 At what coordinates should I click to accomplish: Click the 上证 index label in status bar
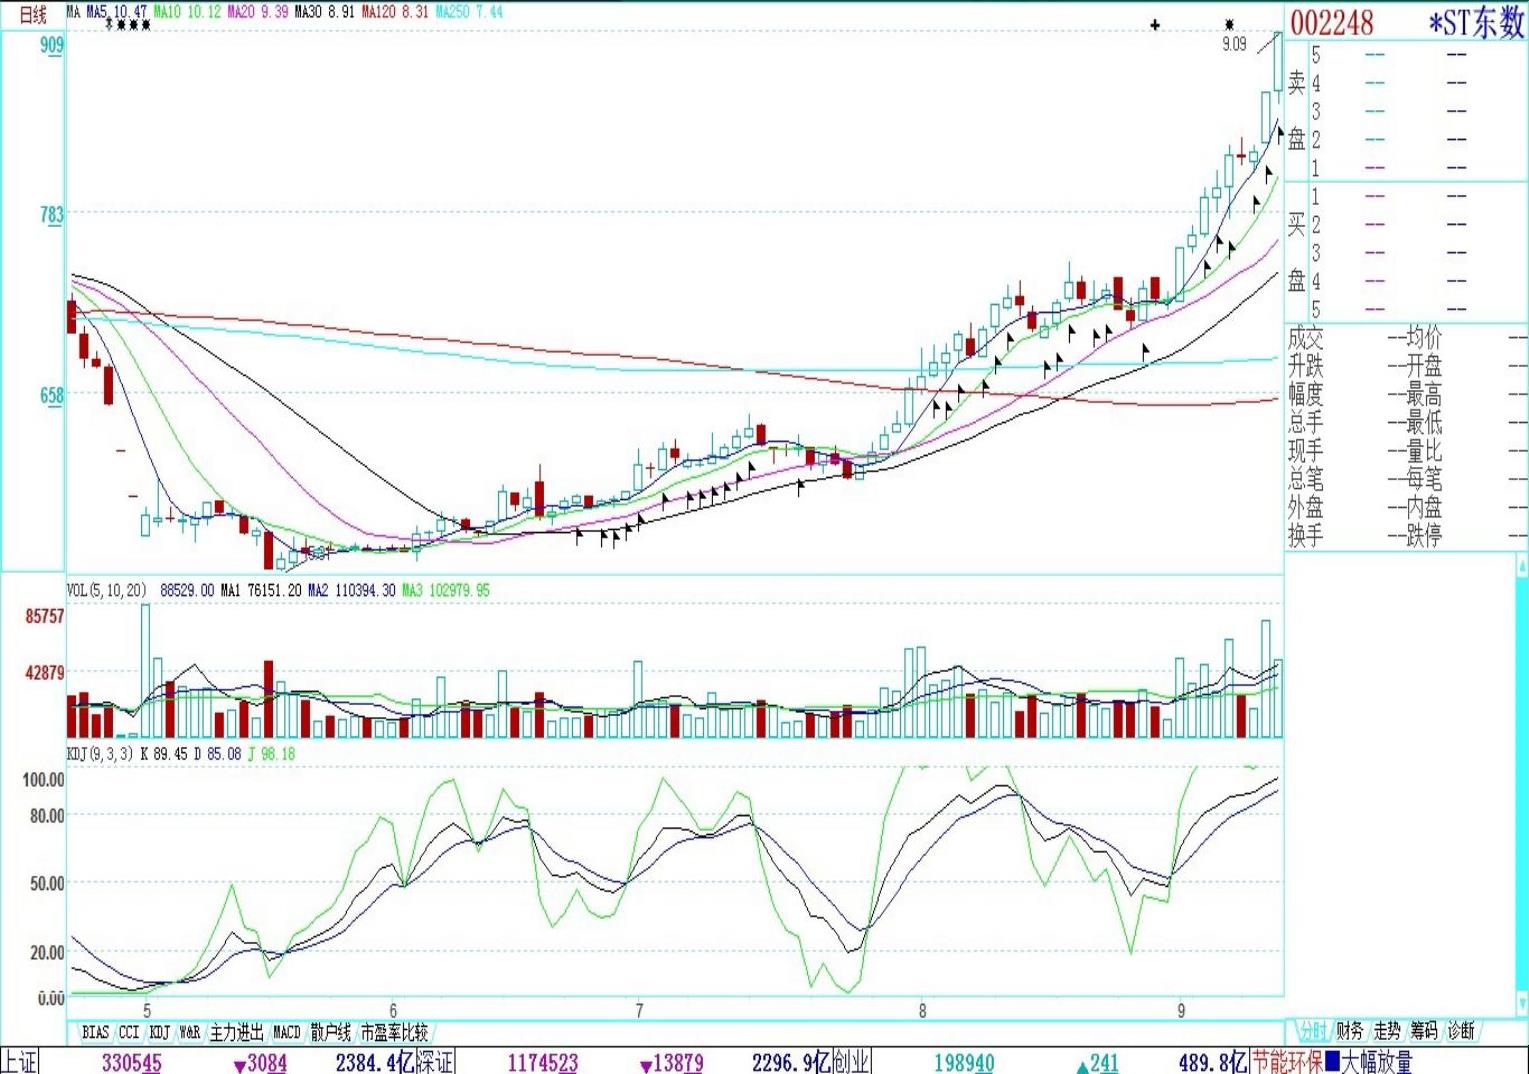(x=19, y=1061)
